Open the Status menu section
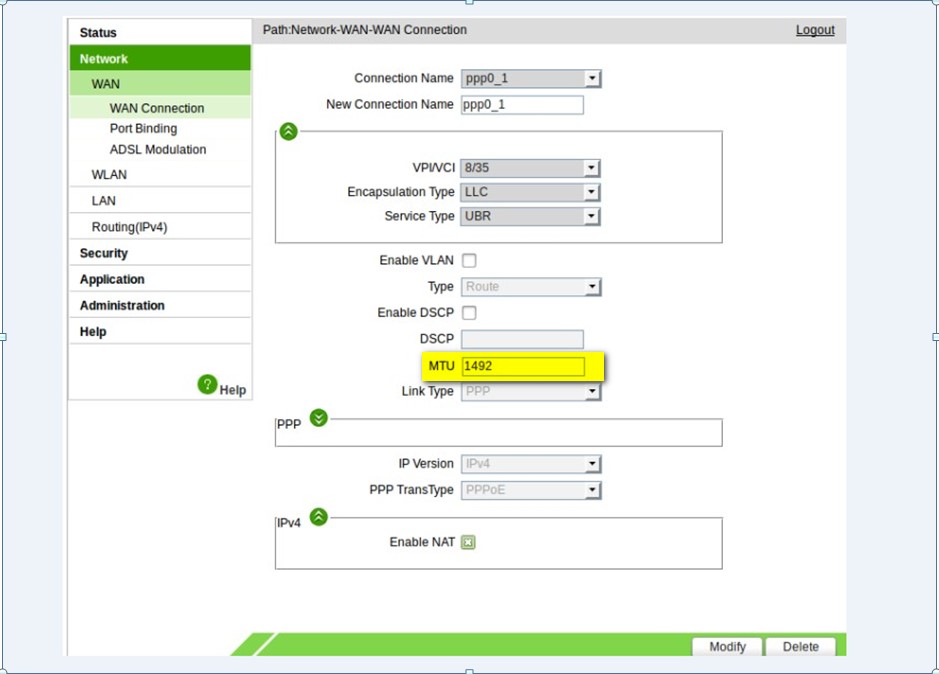The height and width of the screenshot is (674, 939). coord(98,33)
